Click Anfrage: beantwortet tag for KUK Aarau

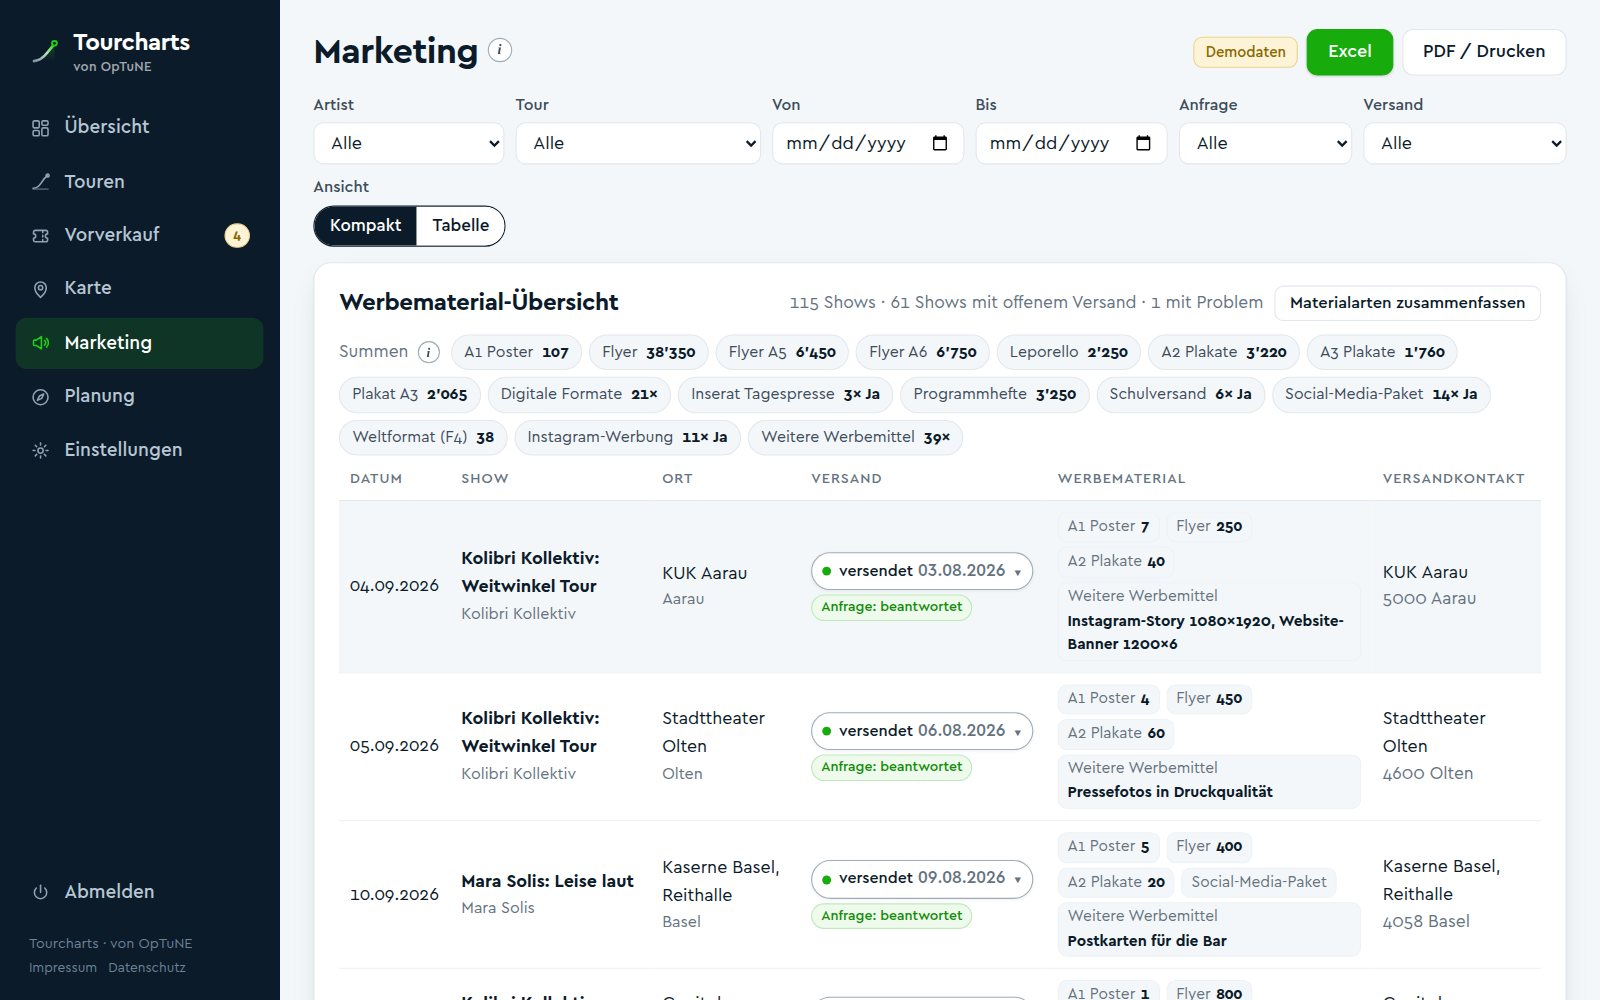pos(892,607)
